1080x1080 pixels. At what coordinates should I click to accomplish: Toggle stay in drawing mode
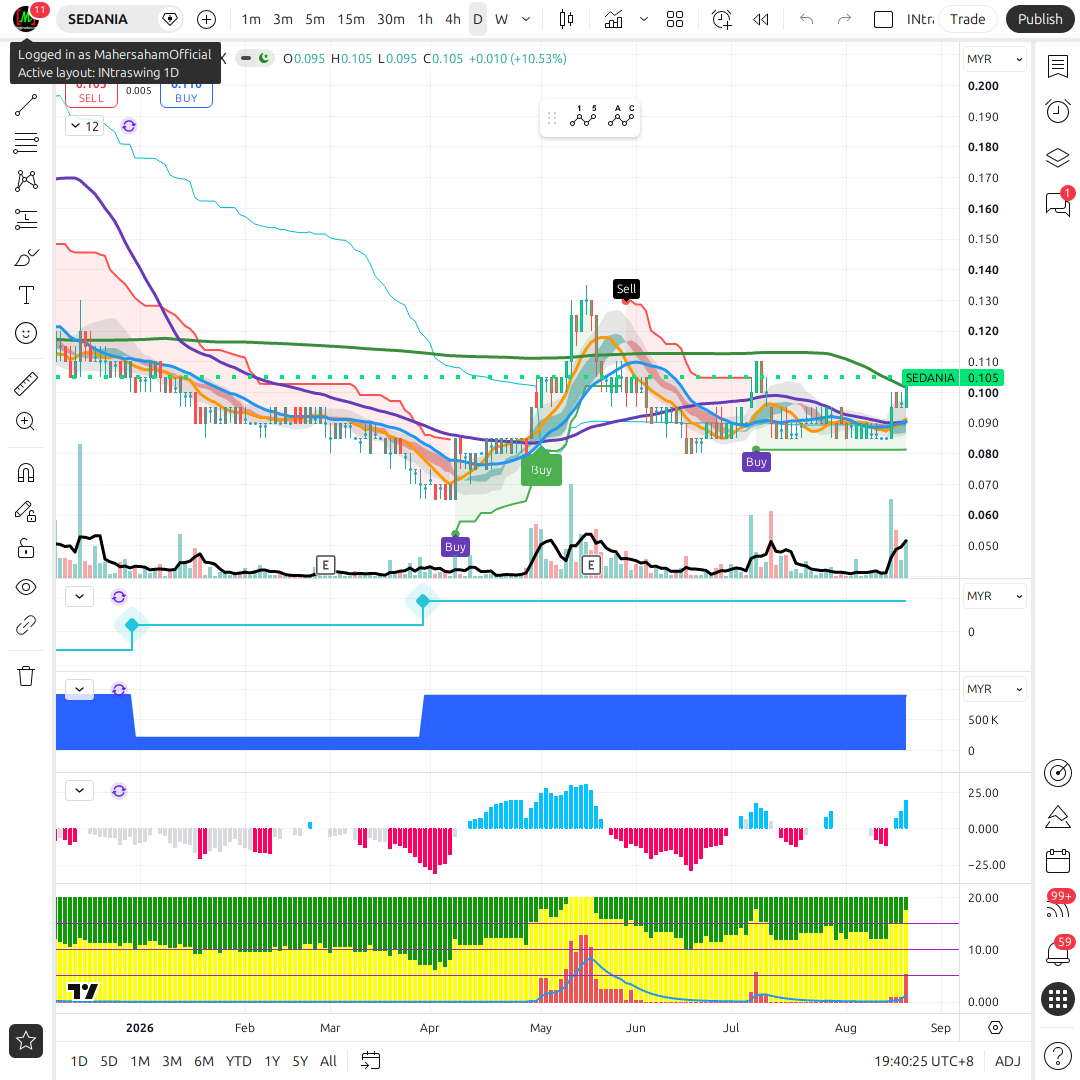pyautogui.click(x=25, y=511)
